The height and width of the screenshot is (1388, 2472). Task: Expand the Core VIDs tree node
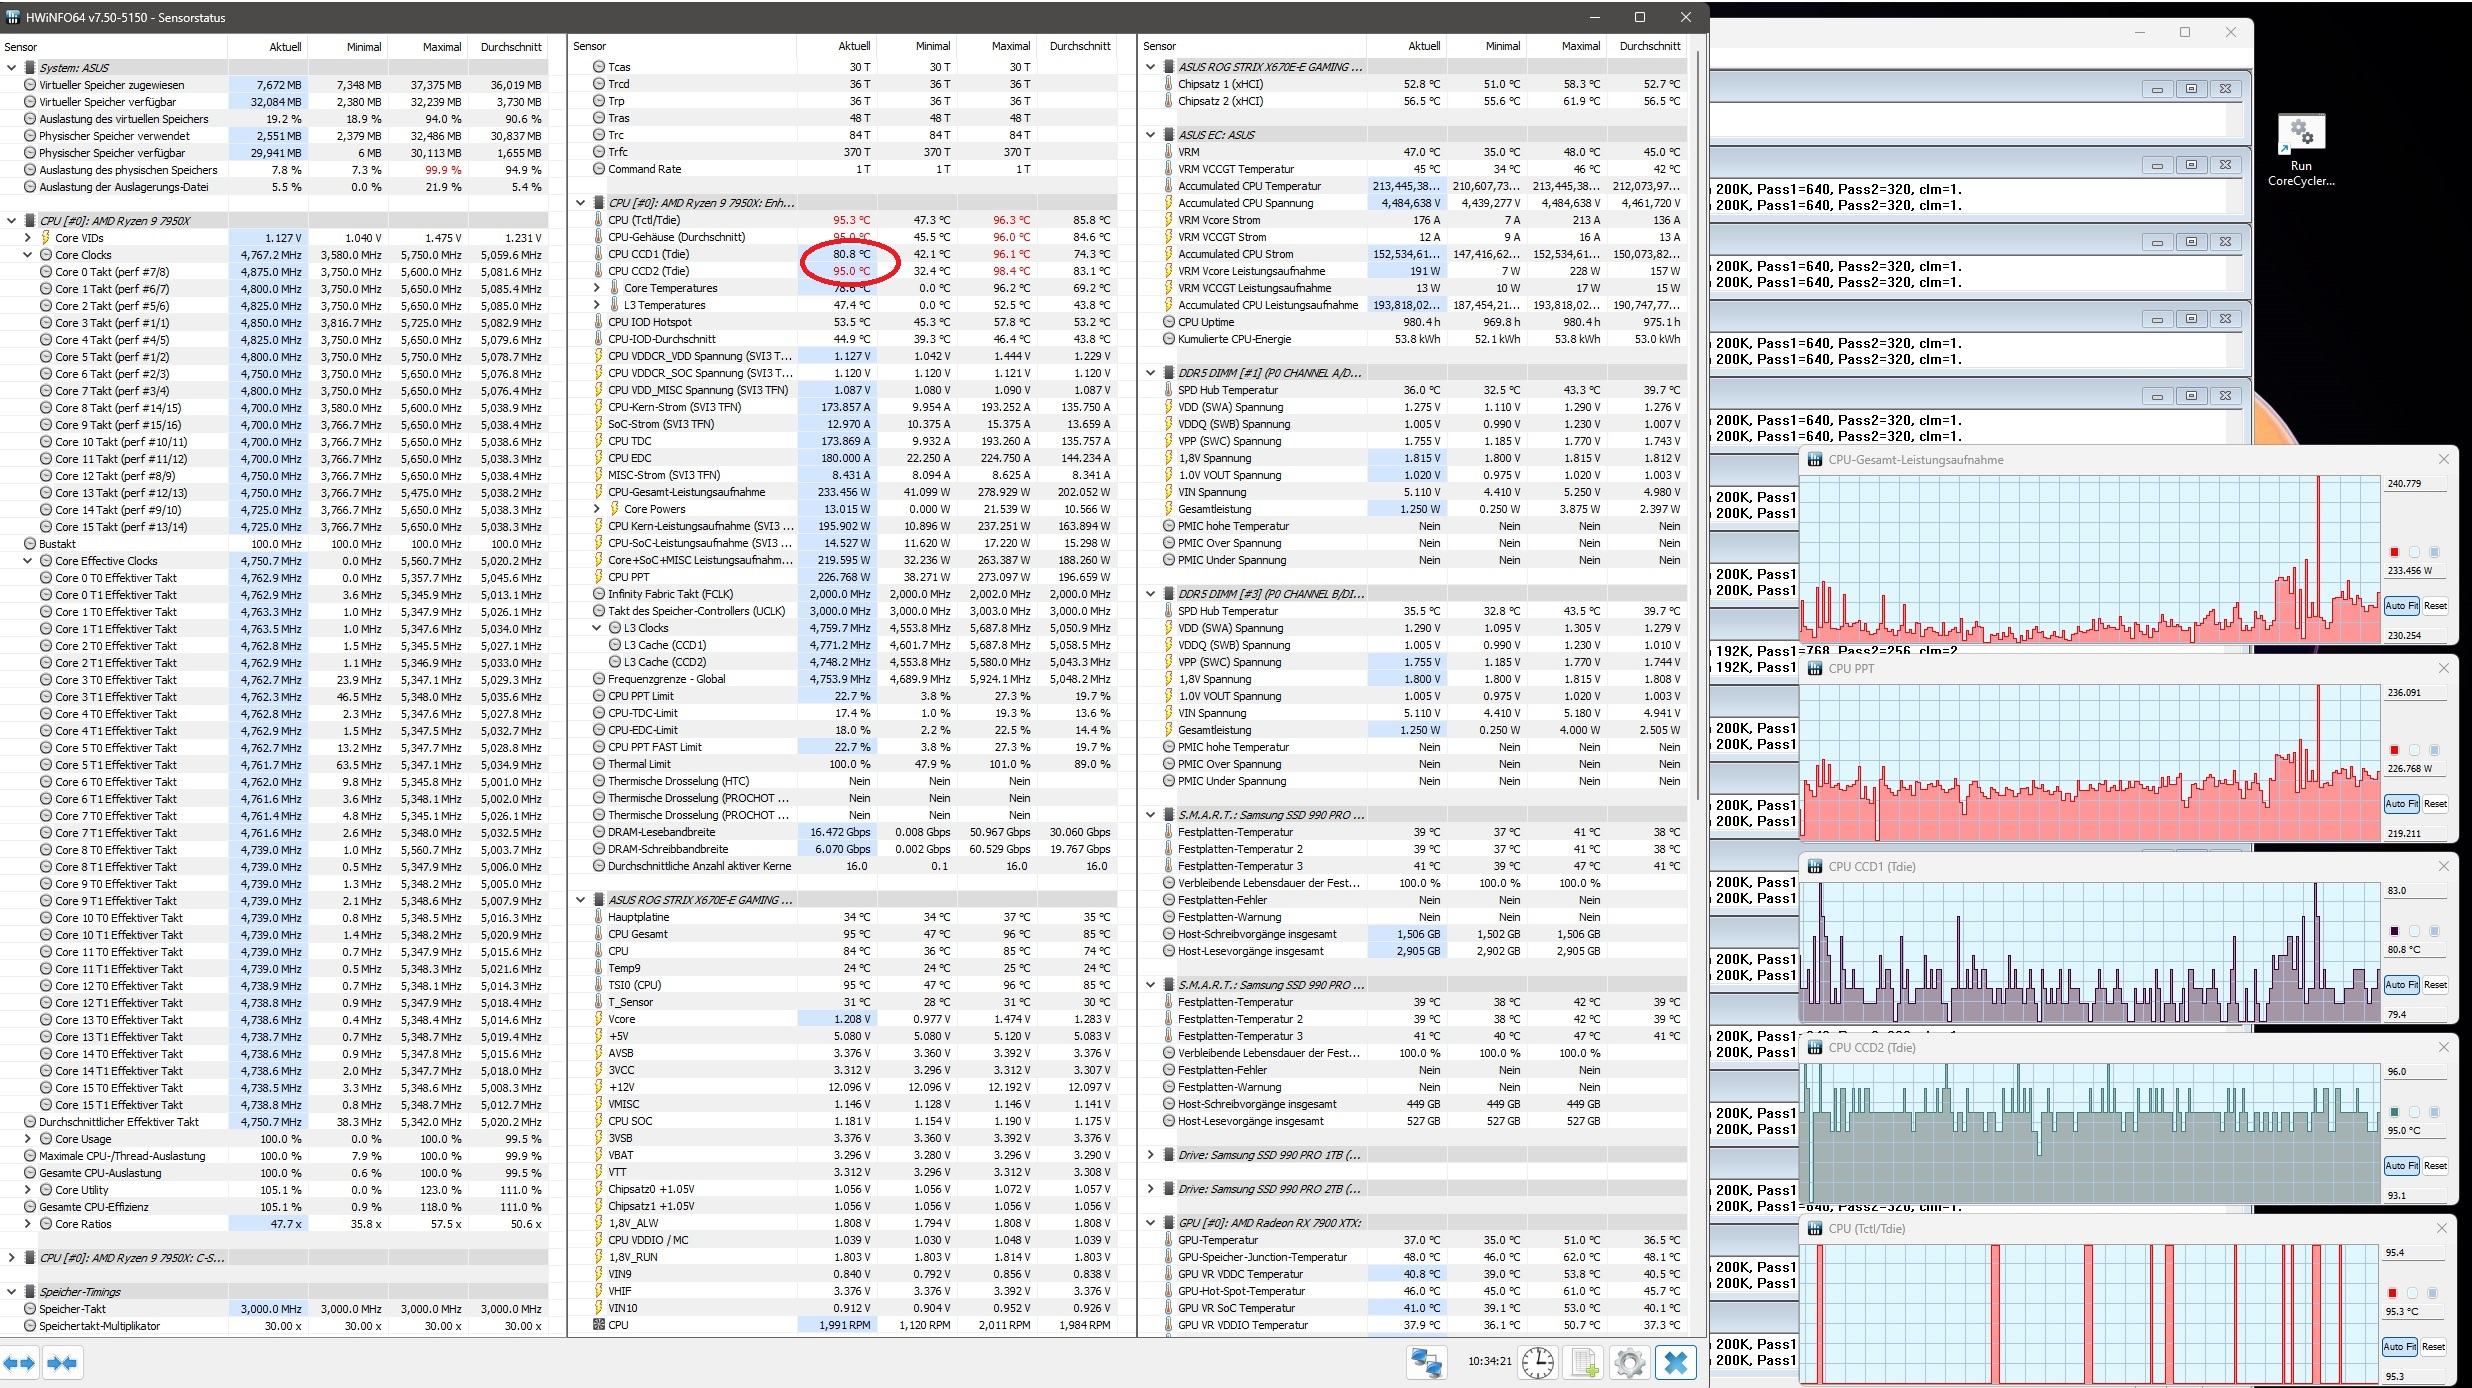28,238
